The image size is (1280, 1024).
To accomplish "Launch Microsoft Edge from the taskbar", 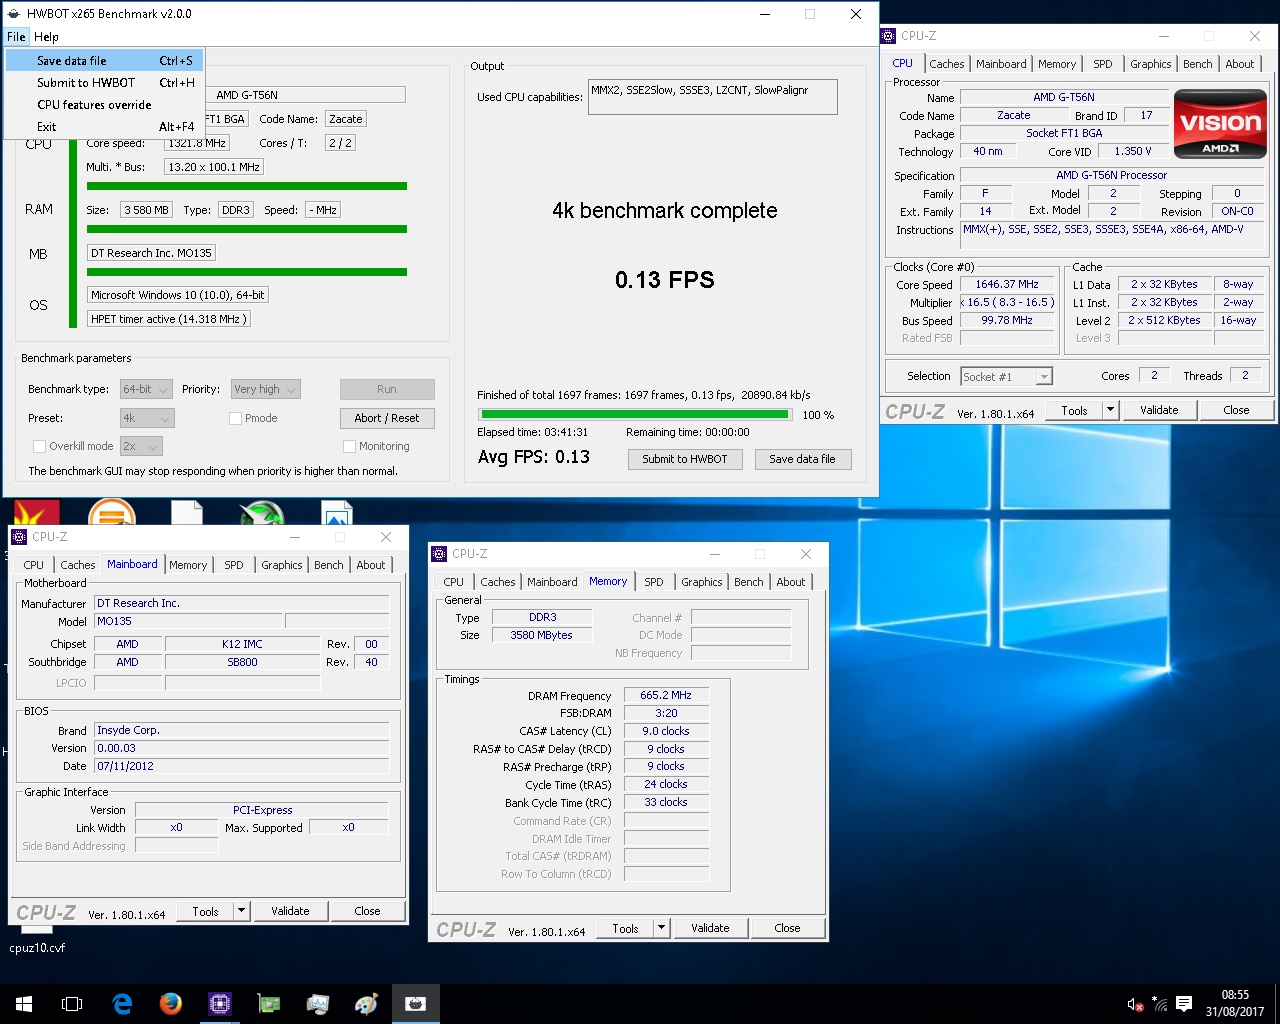I will point(122,1004).
